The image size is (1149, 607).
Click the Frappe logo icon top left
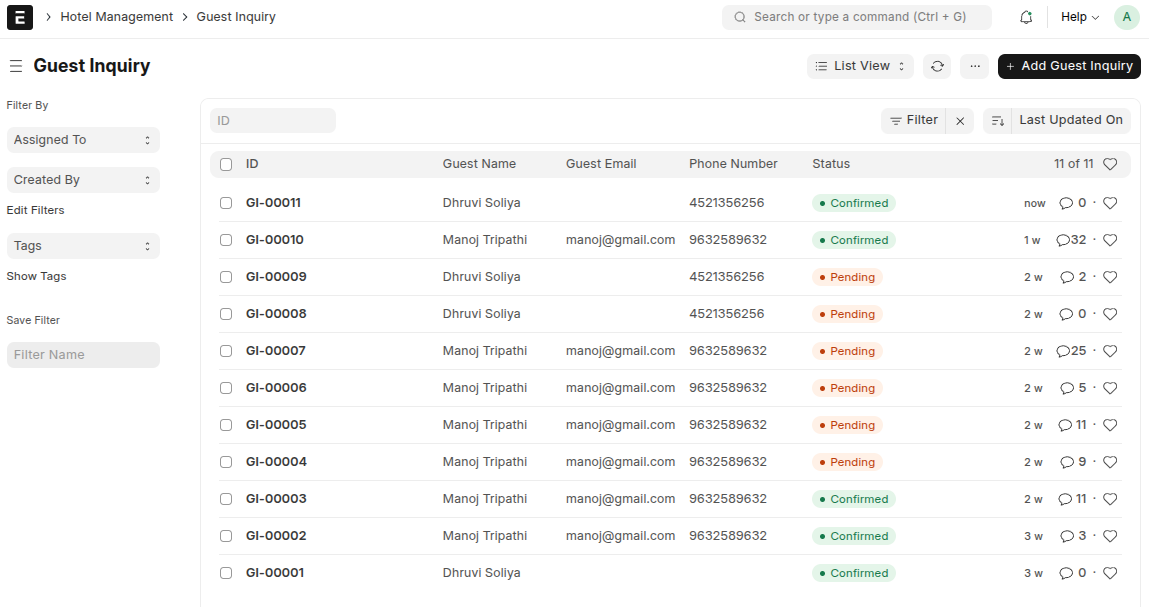(x=19, y=17)
